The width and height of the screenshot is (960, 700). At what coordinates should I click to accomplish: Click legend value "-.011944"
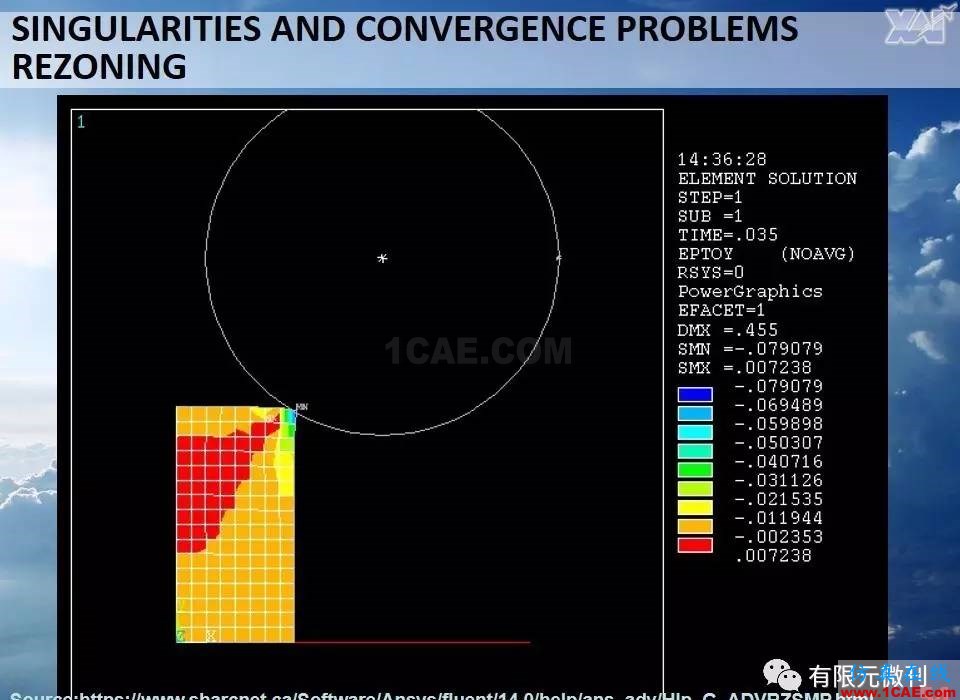pyautogui.click(x=778, y=518)
